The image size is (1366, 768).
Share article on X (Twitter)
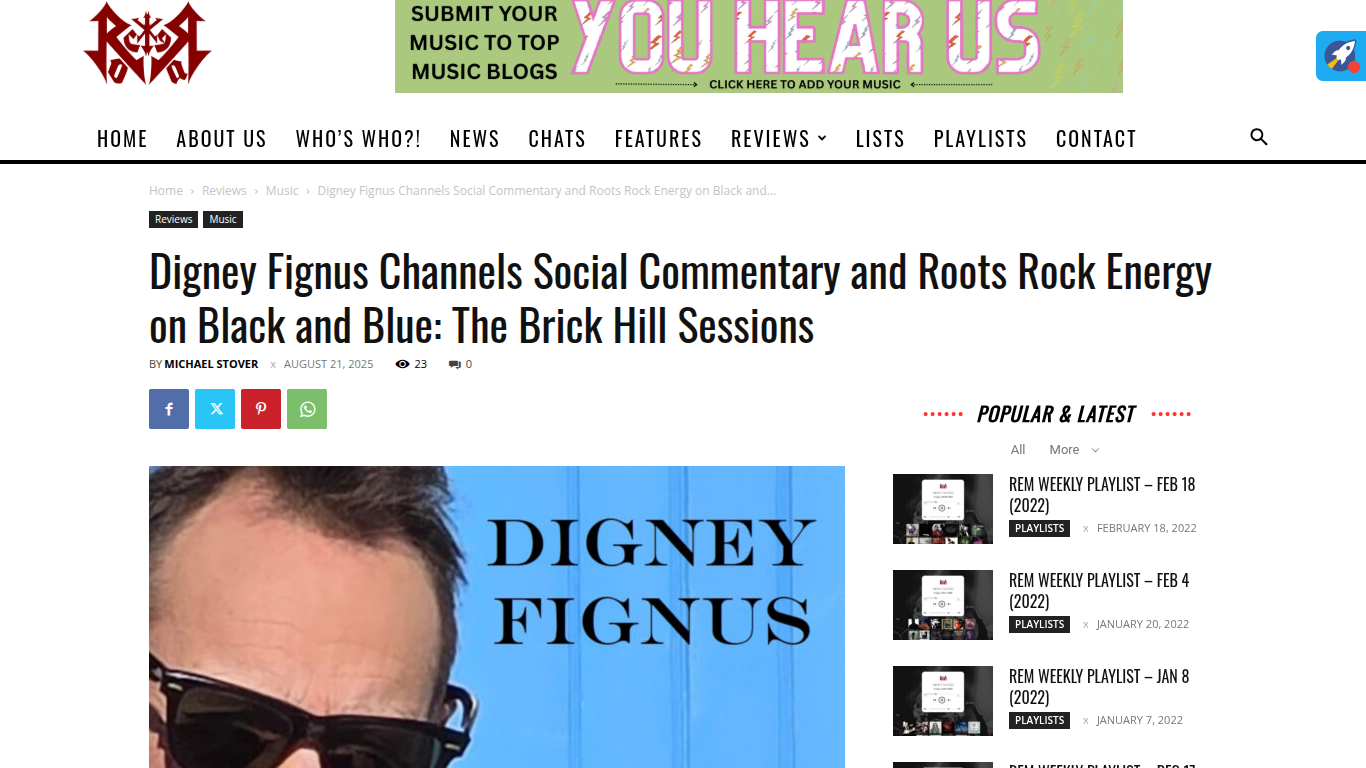click(215, 409)
